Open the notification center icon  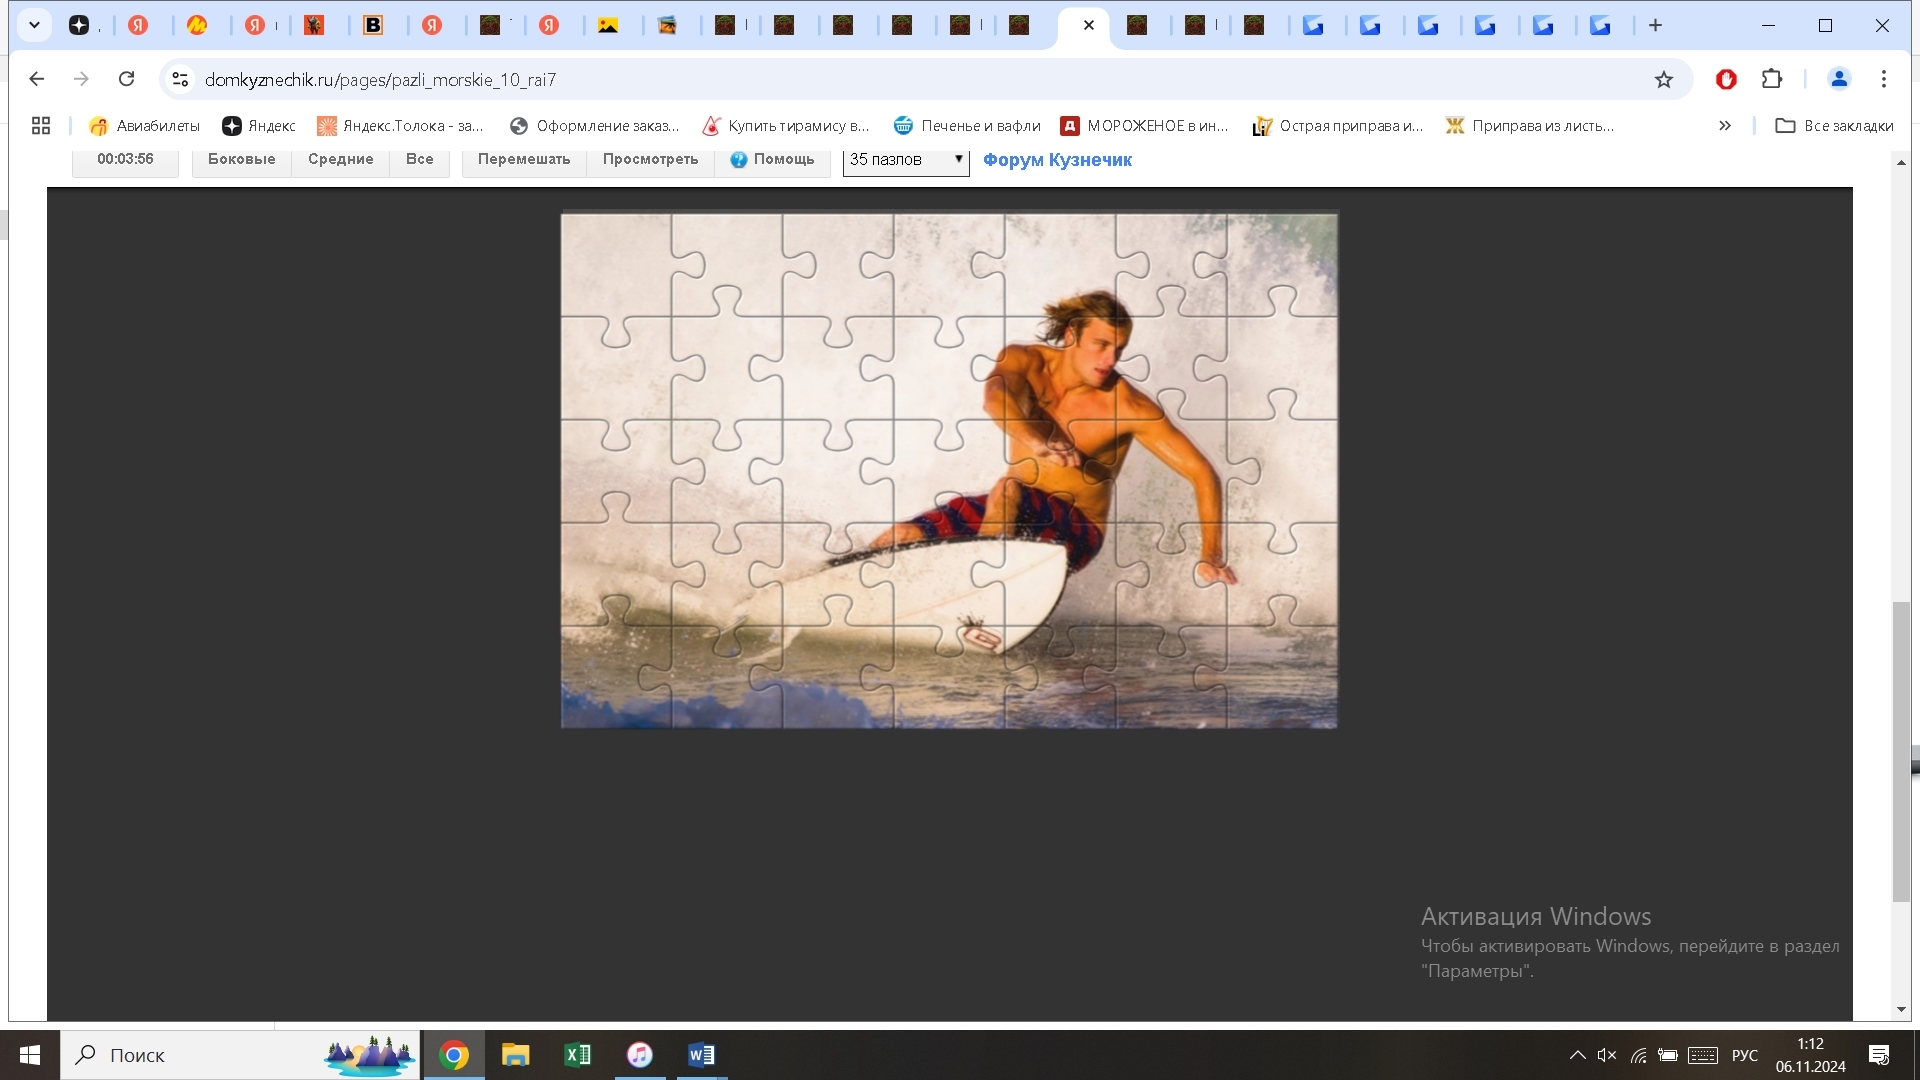[1879, 1055]
